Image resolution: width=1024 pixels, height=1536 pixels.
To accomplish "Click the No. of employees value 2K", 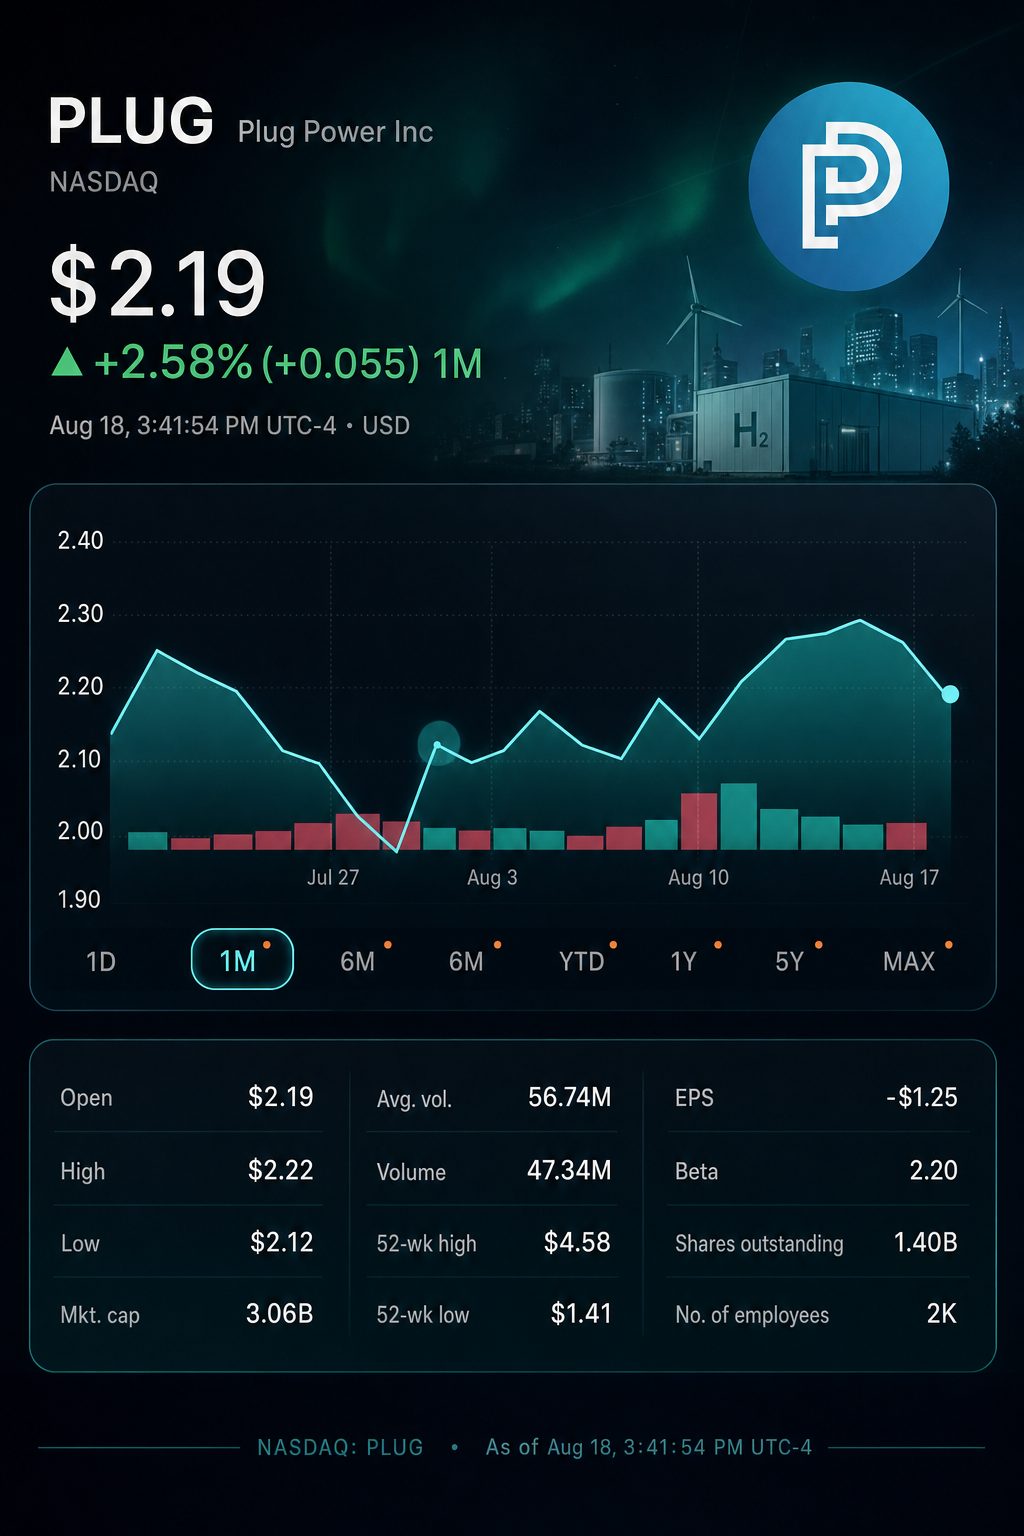I will click(x=942, y=1313).
